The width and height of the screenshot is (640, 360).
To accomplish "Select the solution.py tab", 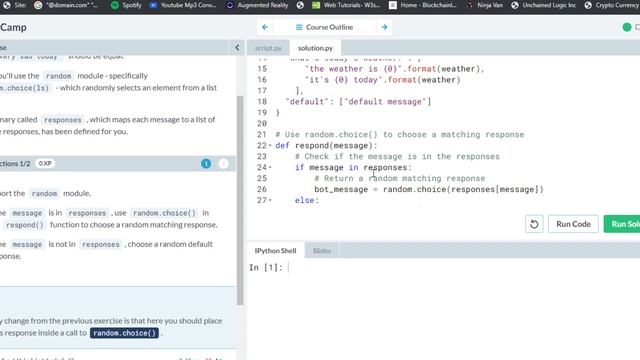I will click(315, 48).
